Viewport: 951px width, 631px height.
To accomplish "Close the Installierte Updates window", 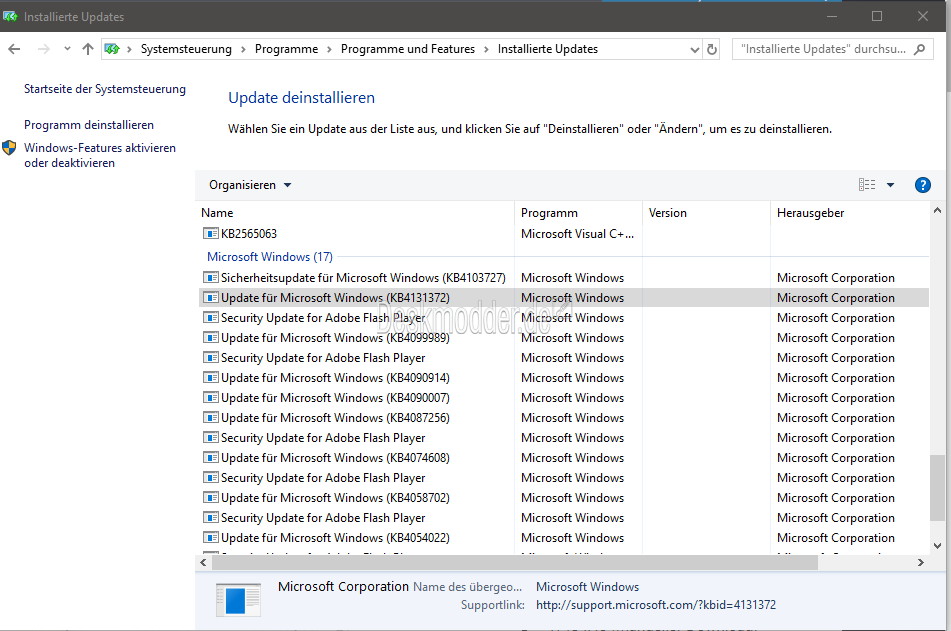I will point(922,16).
